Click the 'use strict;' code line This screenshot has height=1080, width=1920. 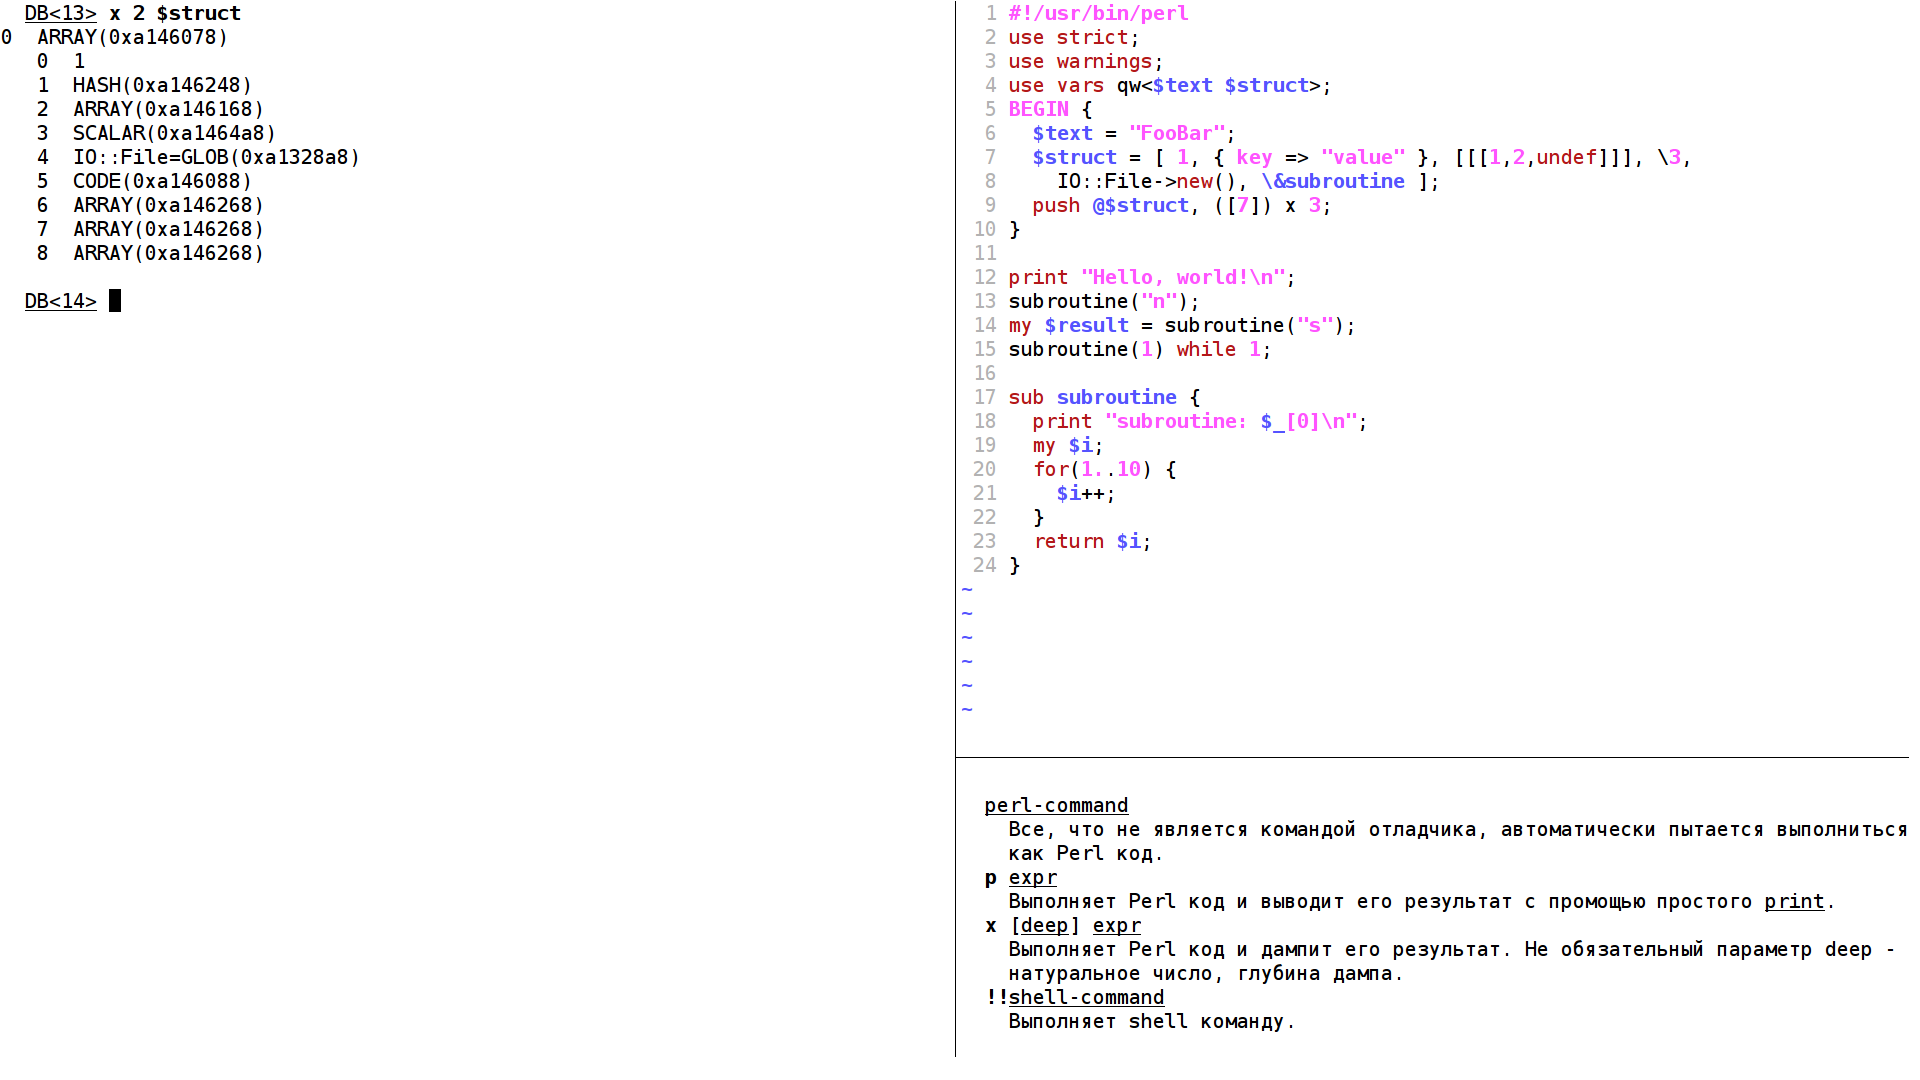click(x=1074, y=37)
